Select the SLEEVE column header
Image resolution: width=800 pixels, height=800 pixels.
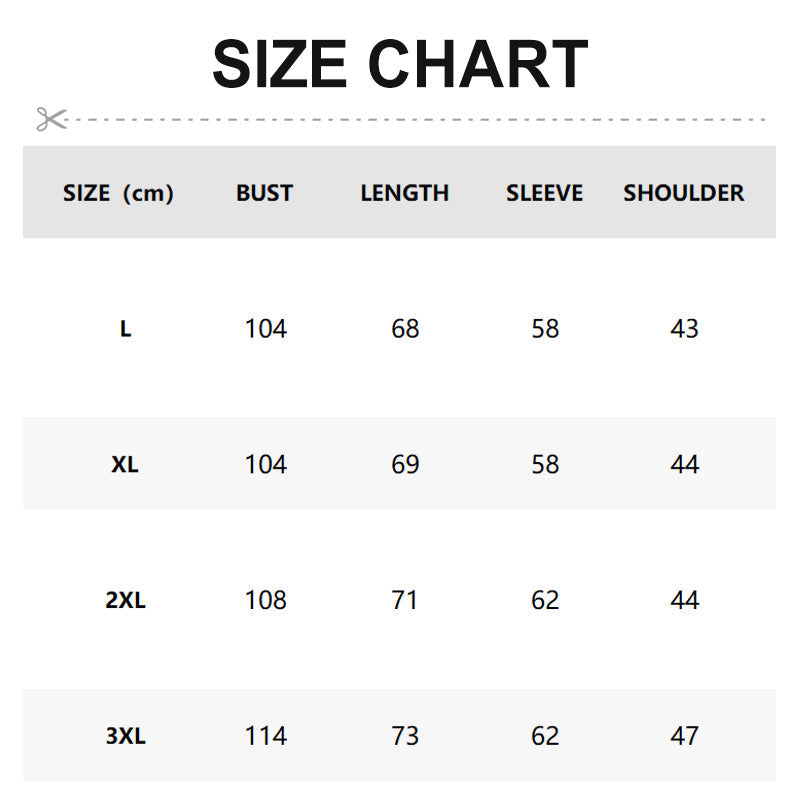pos(544,193)
